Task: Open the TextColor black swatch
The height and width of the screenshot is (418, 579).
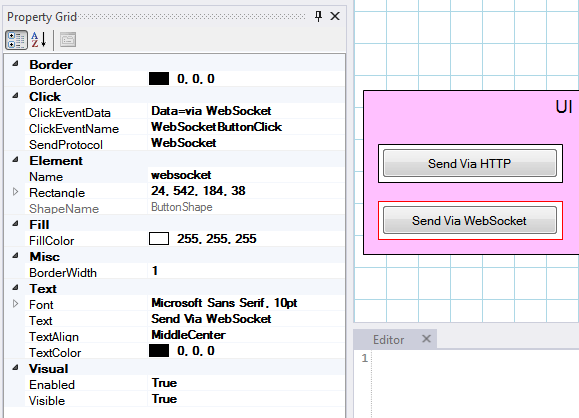Action: pyautogui.click(x=159, y=351)
